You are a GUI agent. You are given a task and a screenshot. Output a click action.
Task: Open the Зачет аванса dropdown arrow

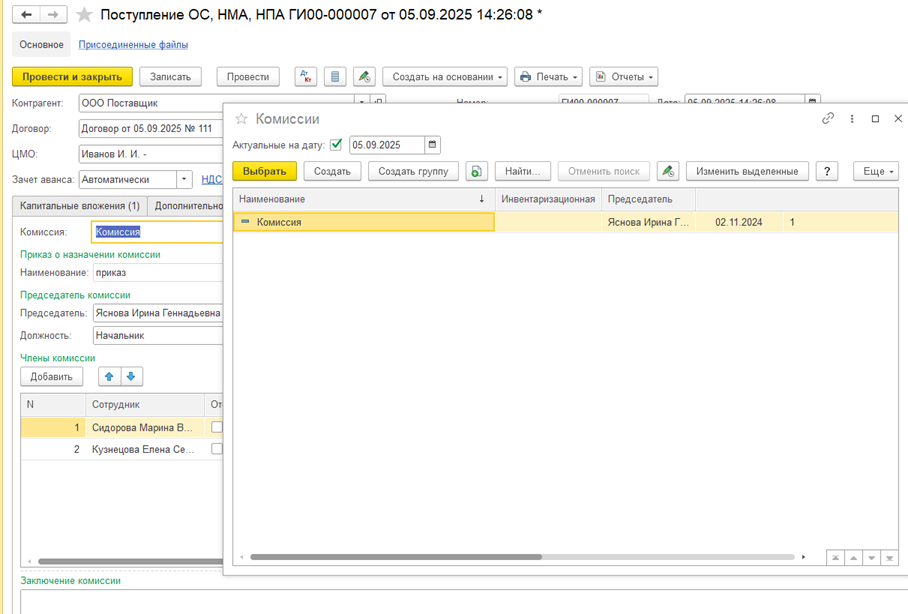click(x=184, y=180)
